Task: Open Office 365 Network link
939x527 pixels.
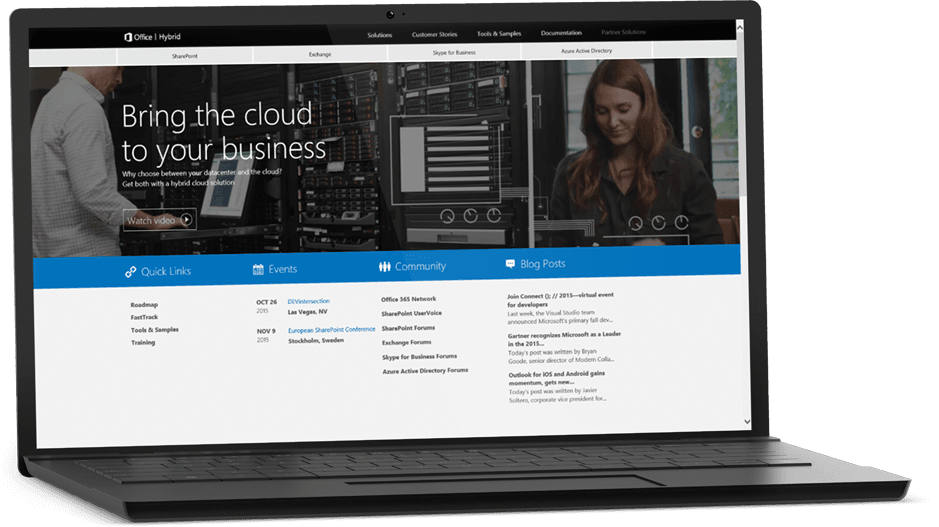Action: (x=408, y=299)
